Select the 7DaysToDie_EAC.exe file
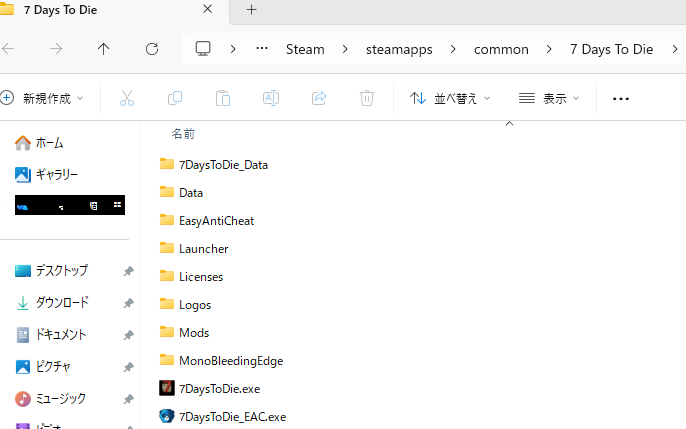686x429 pixels. (x=232, y=416)
